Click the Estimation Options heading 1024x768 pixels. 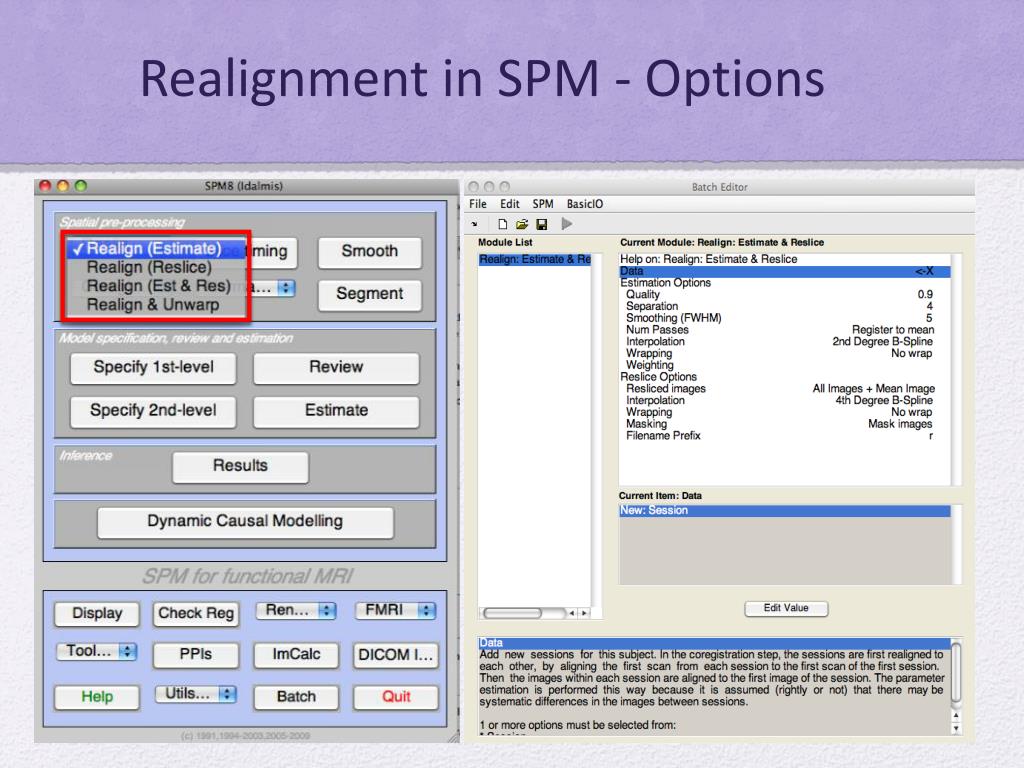tap(665, 283)
